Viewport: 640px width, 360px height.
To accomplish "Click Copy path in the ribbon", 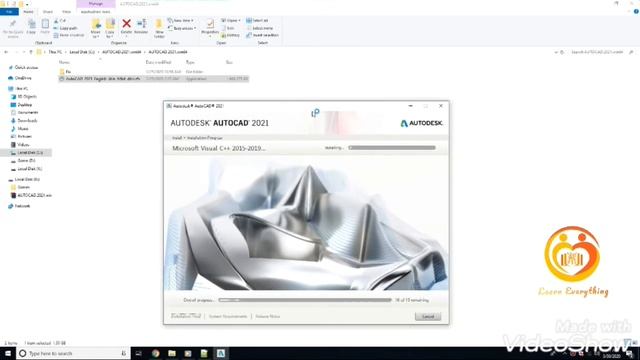I will point(65,28).
